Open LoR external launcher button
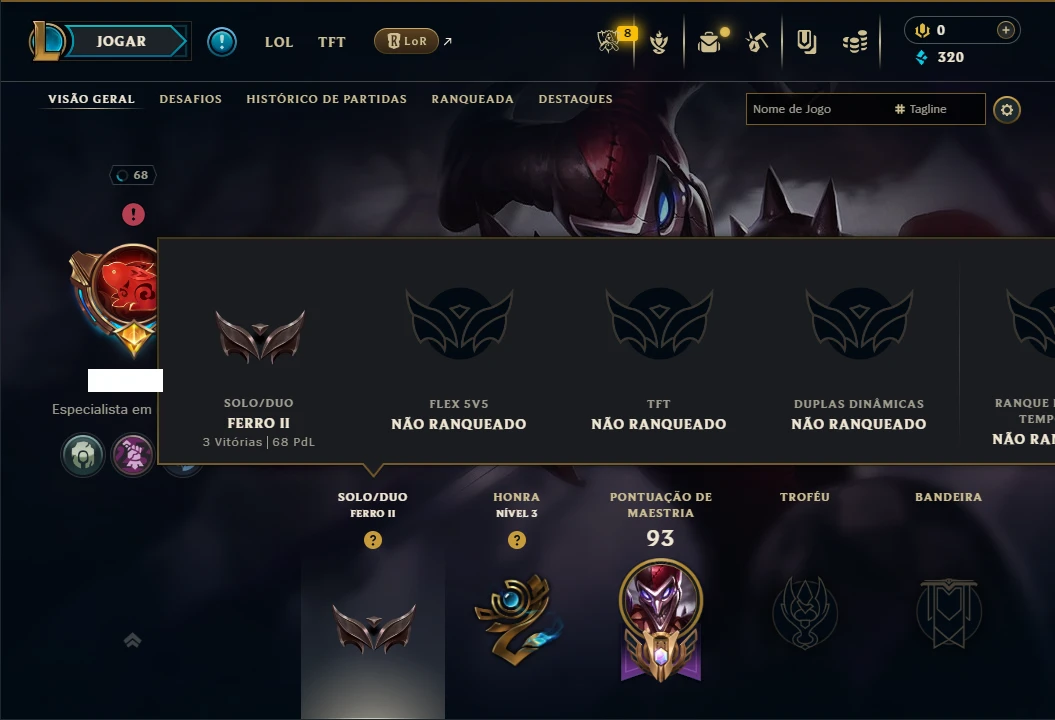The height and width of the screenshot is (720, 1055). [x=406, y=41]
